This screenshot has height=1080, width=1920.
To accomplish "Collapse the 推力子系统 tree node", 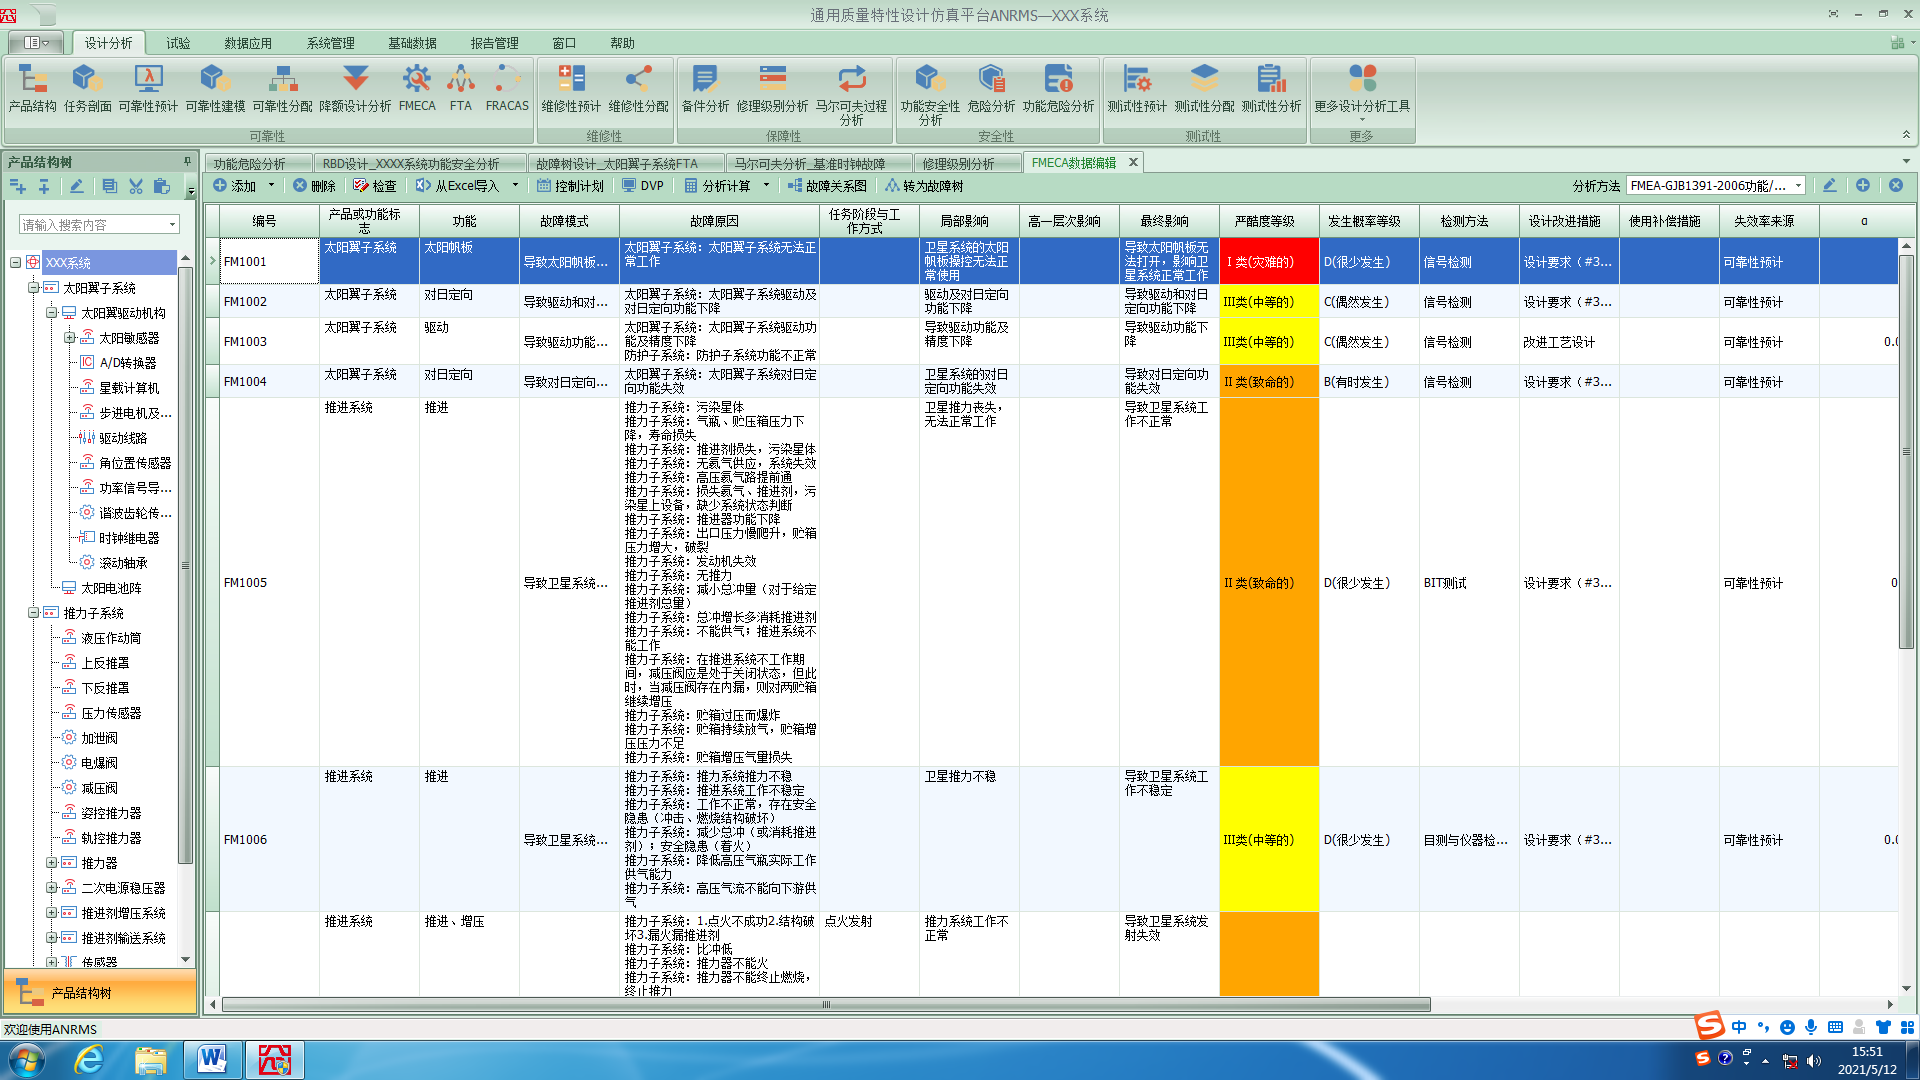I will click(33, 613).
